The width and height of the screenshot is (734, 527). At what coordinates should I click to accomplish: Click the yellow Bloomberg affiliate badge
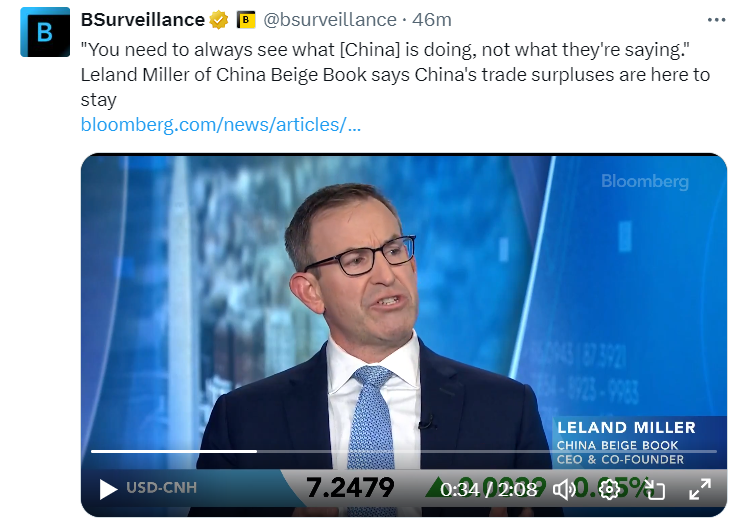pos(246,20)
